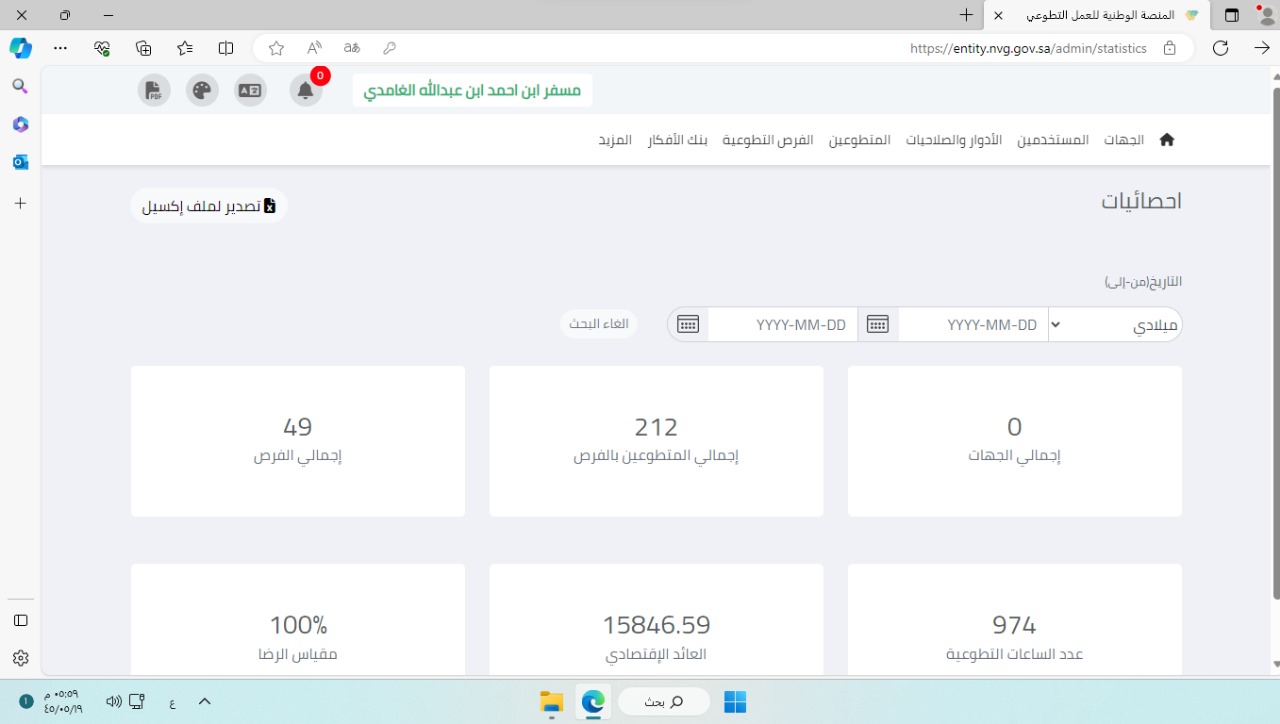The height and width of the screenshot is (724, 1280).
Task: Show hidden system tray icons chevron
Action: (x=205, y=702)
